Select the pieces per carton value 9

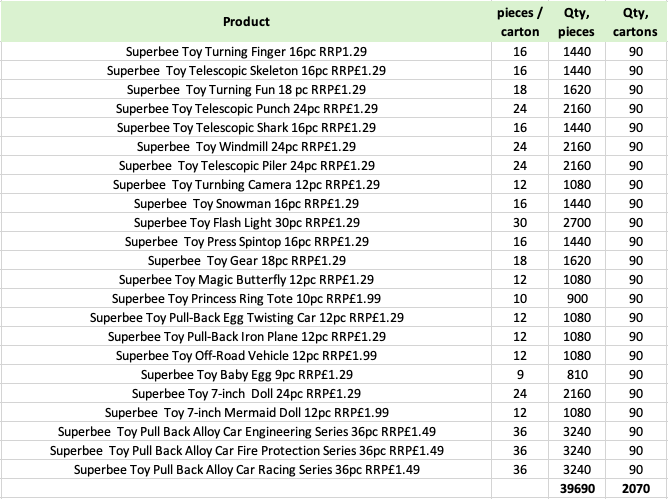pyautogui.click(x=520, y=375)
